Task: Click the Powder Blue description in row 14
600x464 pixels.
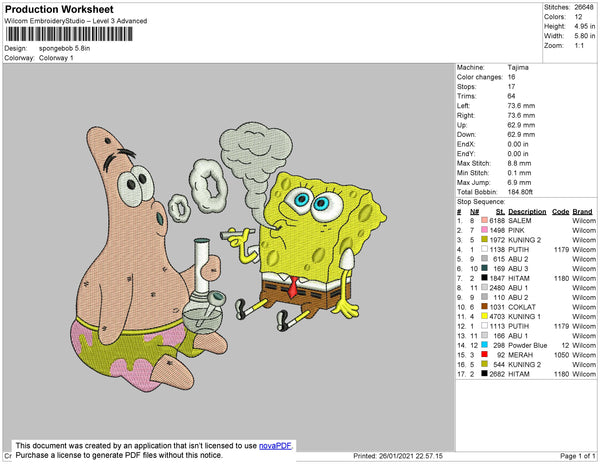Action: pyautogui.click(x=527, y=345)
